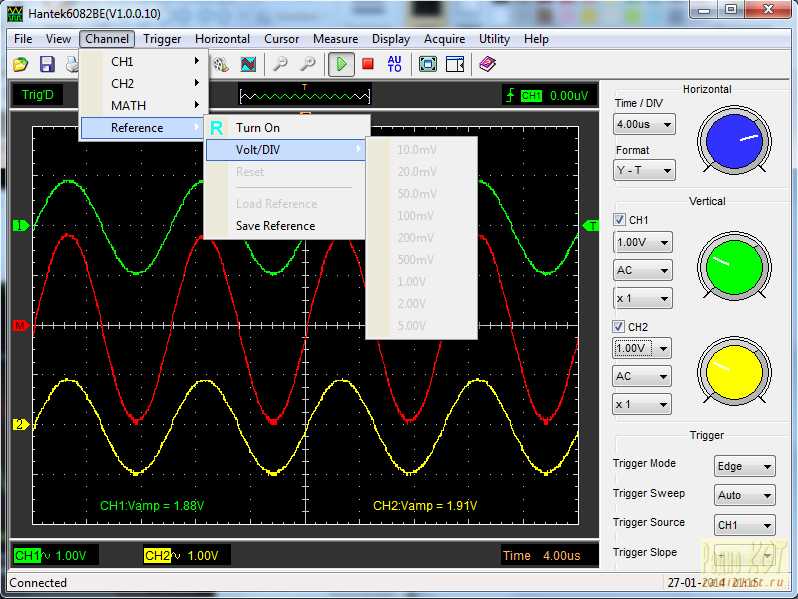Screen dimensions: 798x599
Task: Open the Trigger Source CH1 dropdown
Action: pos(745,525)
